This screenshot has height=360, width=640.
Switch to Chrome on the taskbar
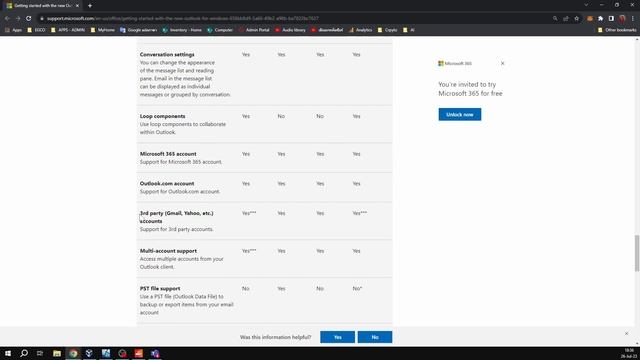pos(73,353)
